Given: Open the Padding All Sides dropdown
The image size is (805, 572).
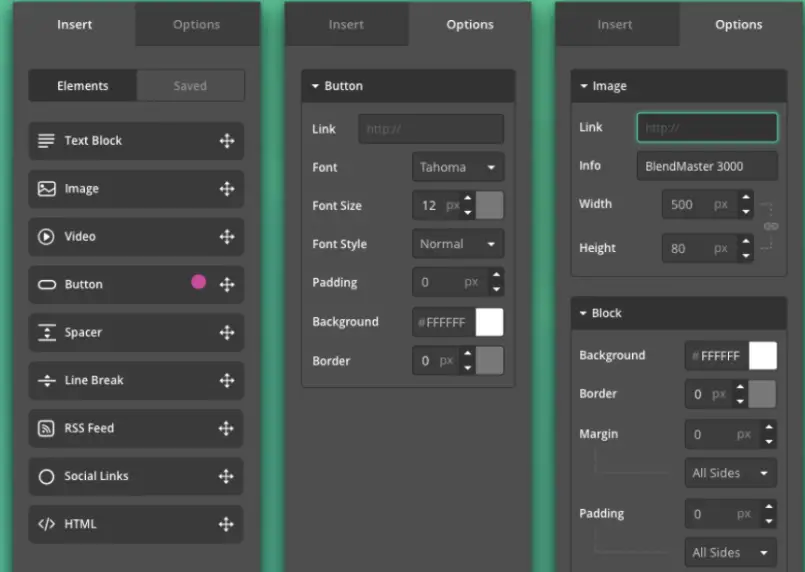Looking at the screenshot, I should tap(731, 552).
